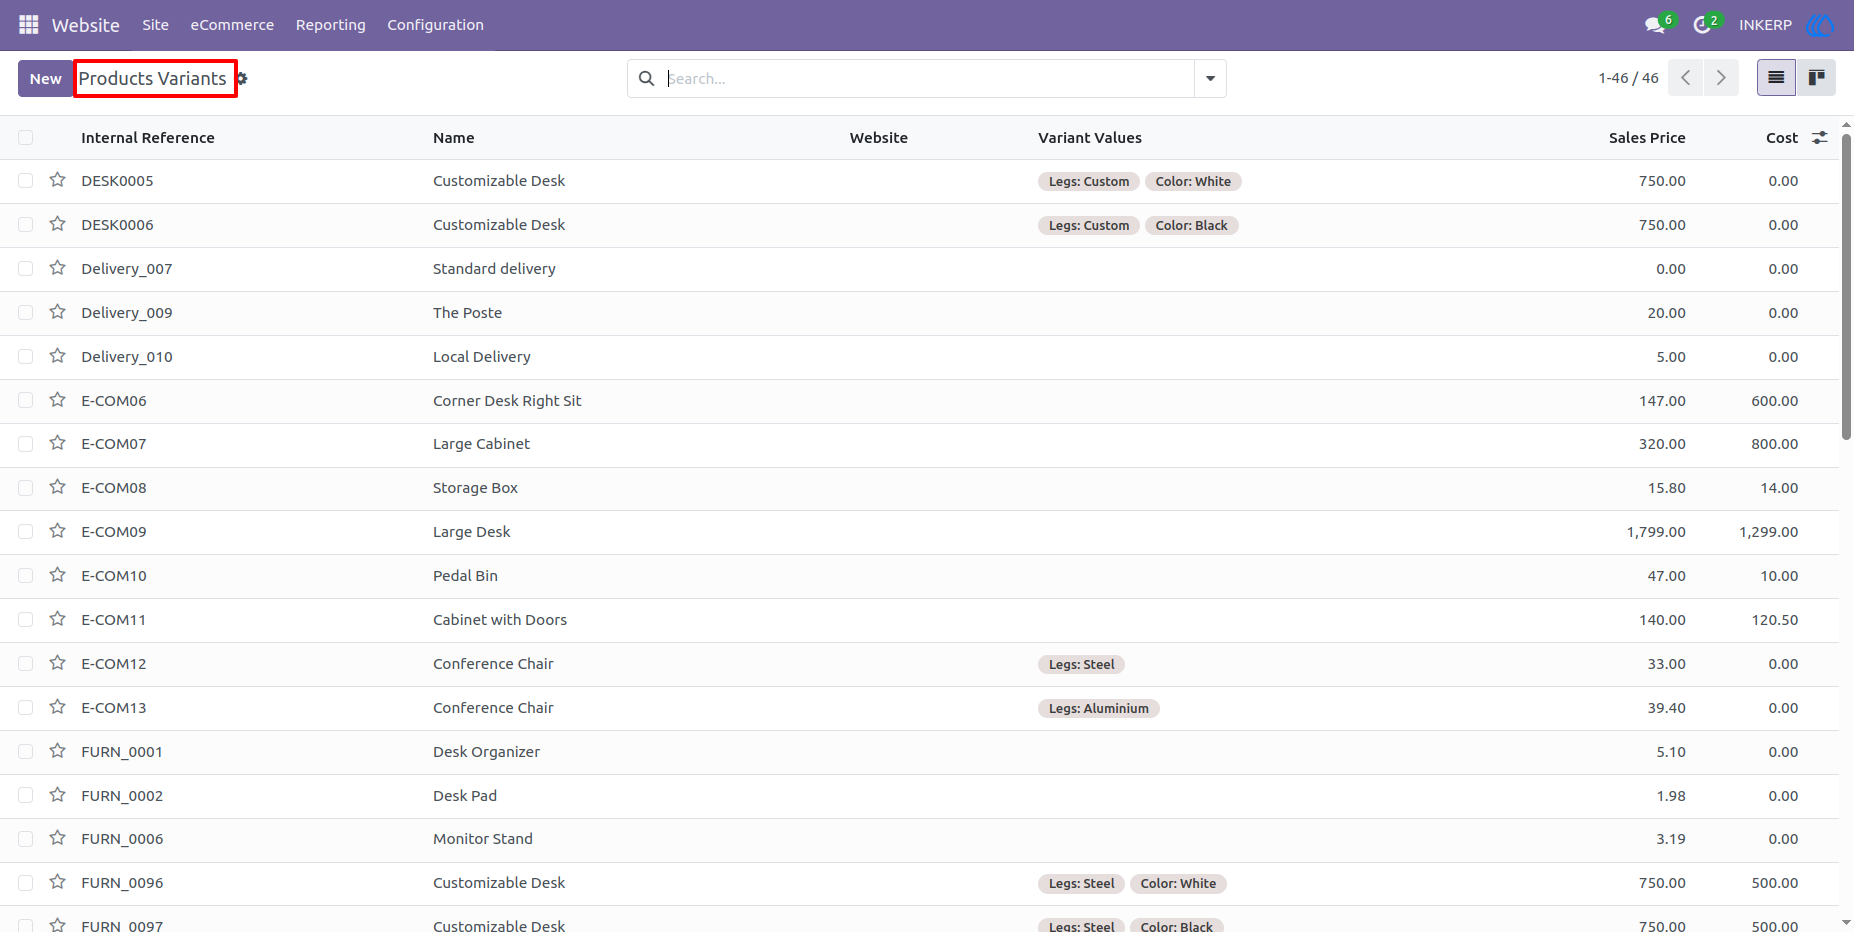This screenshot has height=932, width=1854.
Task: Go to previous page of records
Action: click(1686, 78)
